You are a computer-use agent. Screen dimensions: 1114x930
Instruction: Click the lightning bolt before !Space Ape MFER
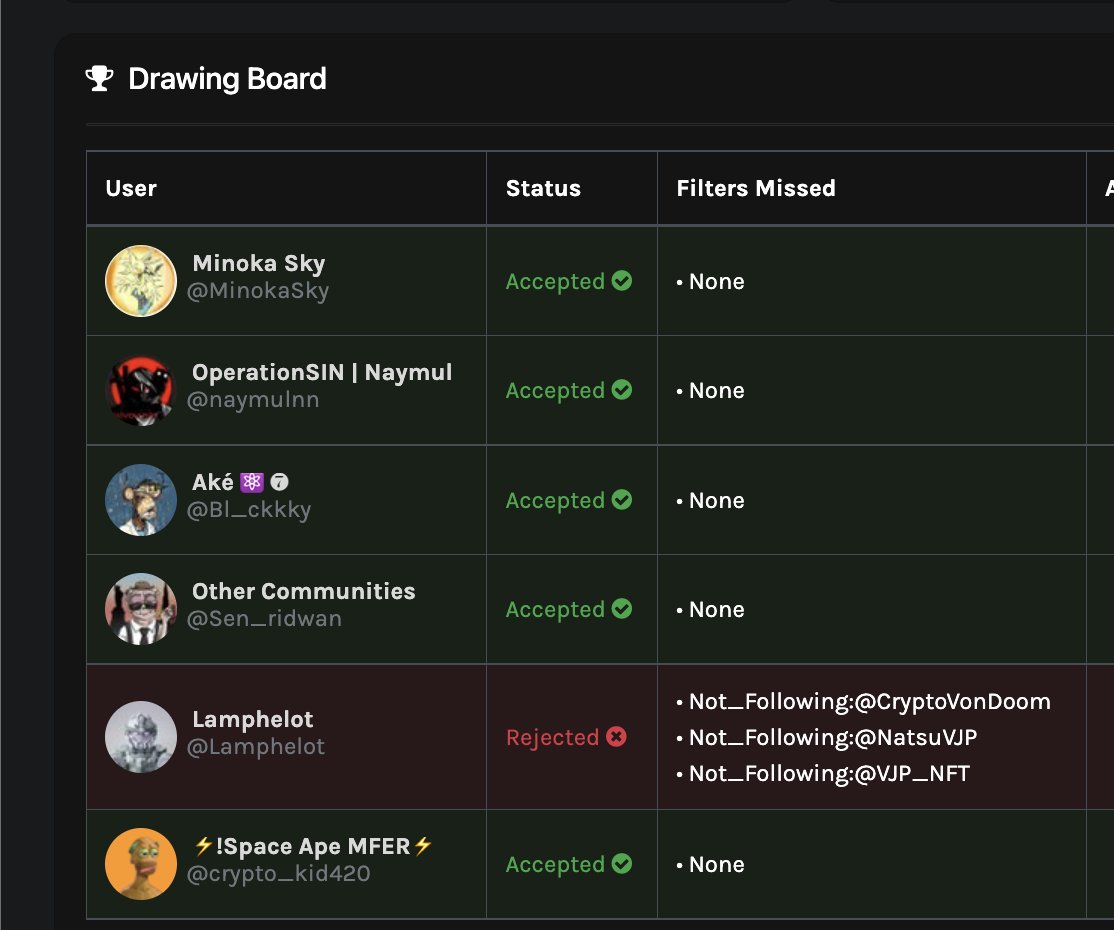(x=203, y=845)
